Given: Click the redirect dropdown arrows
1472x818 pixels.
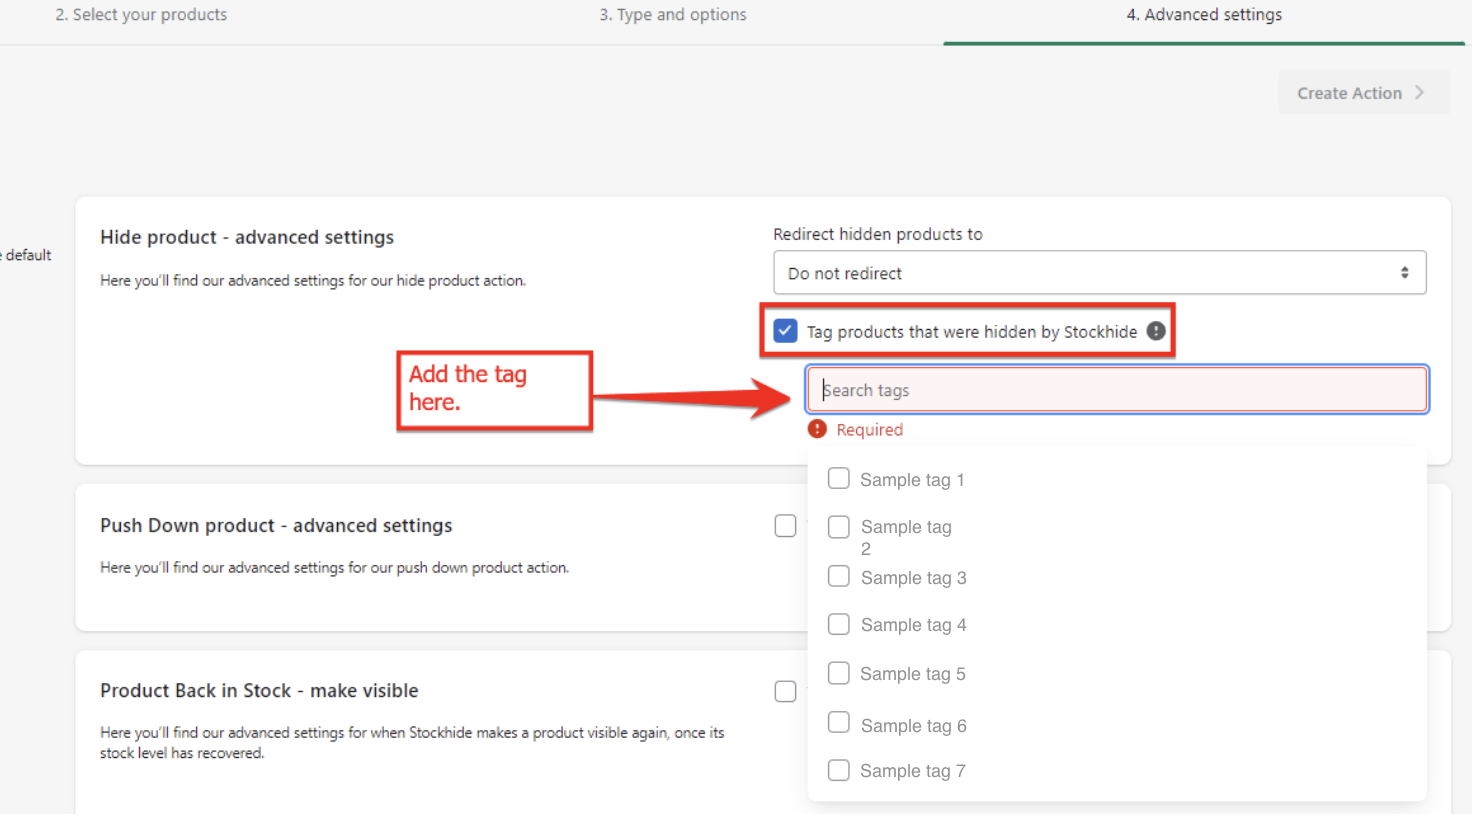Looking at the screenshot, I should (1404, 273).
